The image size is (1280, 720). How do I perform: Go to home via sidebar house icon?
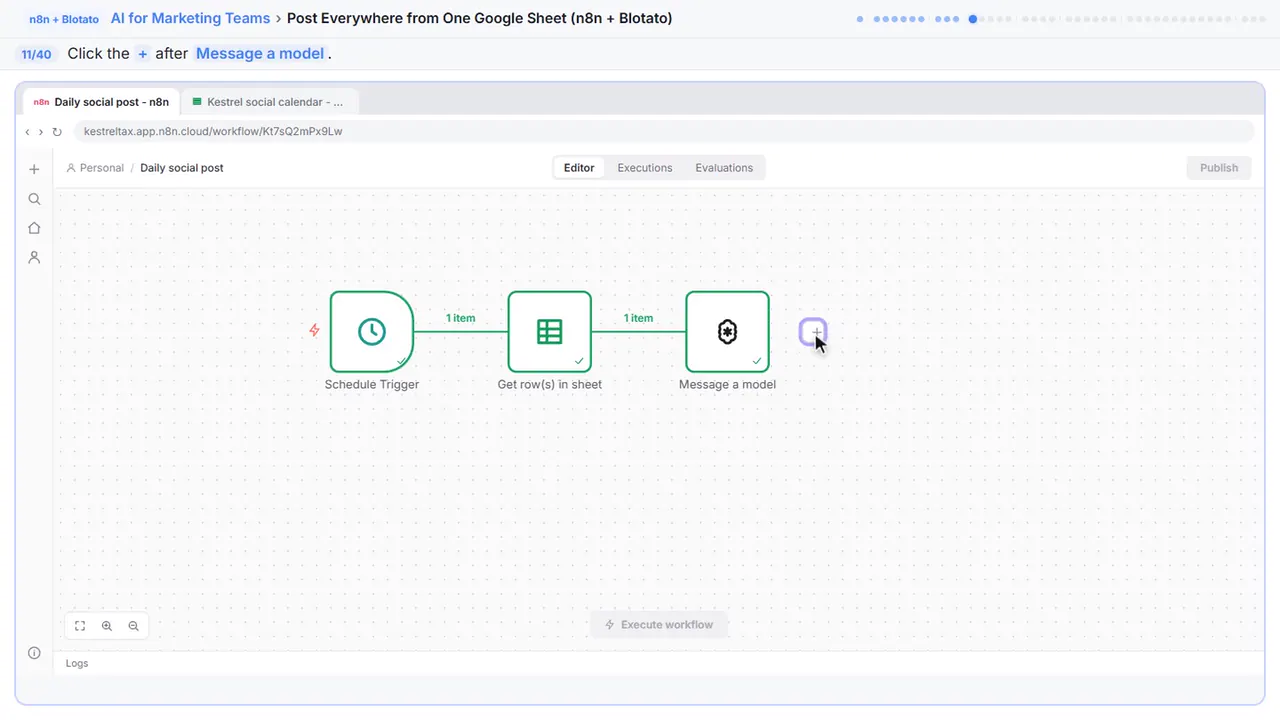[34, 228]
